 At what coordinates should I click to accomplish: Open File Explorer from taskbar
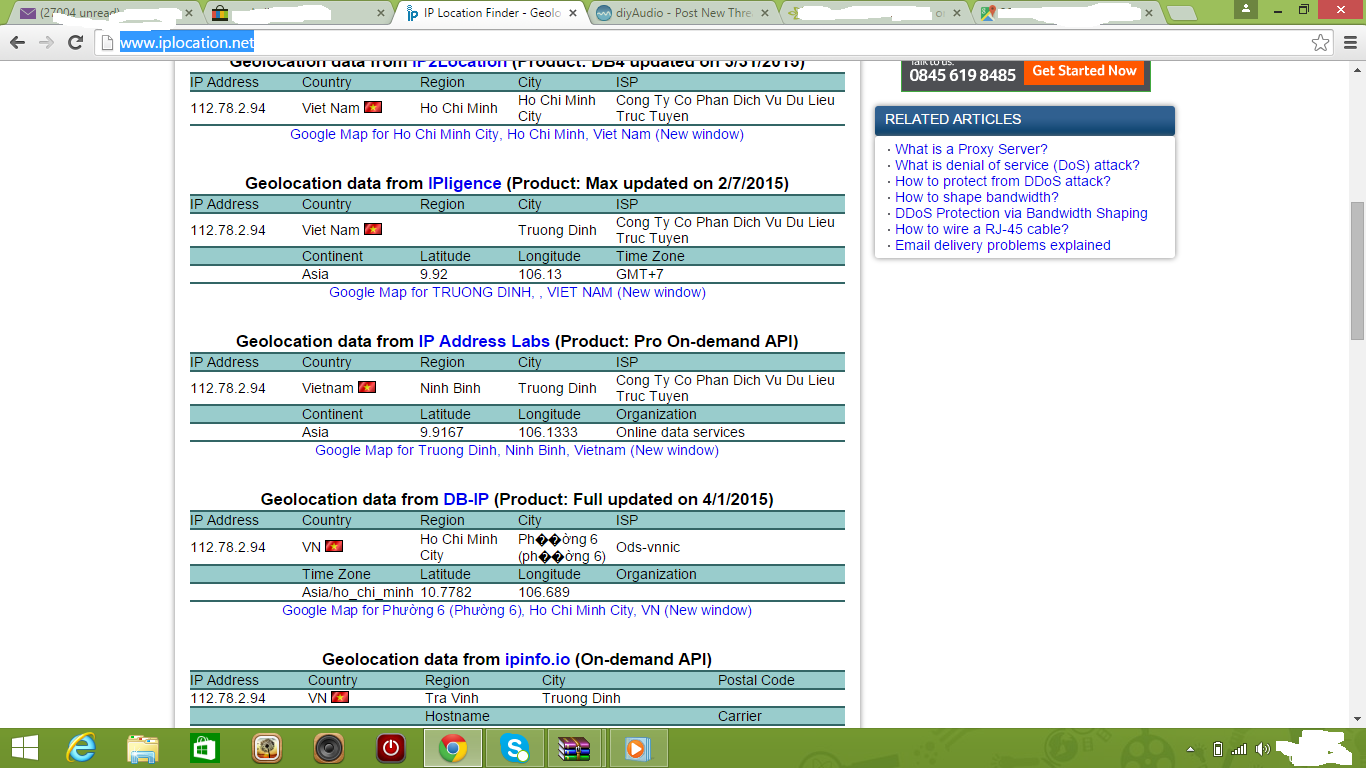tap(143, 748)
